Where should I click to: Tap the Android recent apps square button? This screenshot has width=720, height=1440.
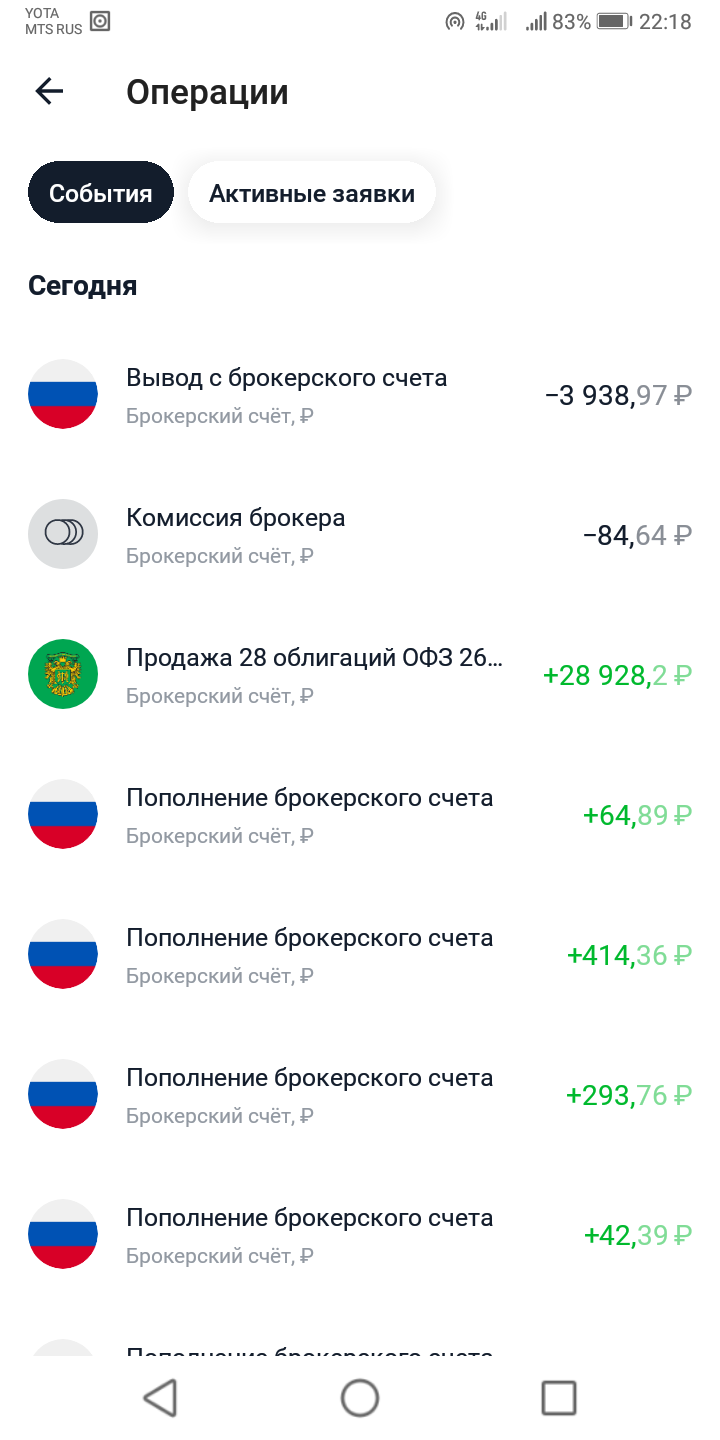[559, 1397]
